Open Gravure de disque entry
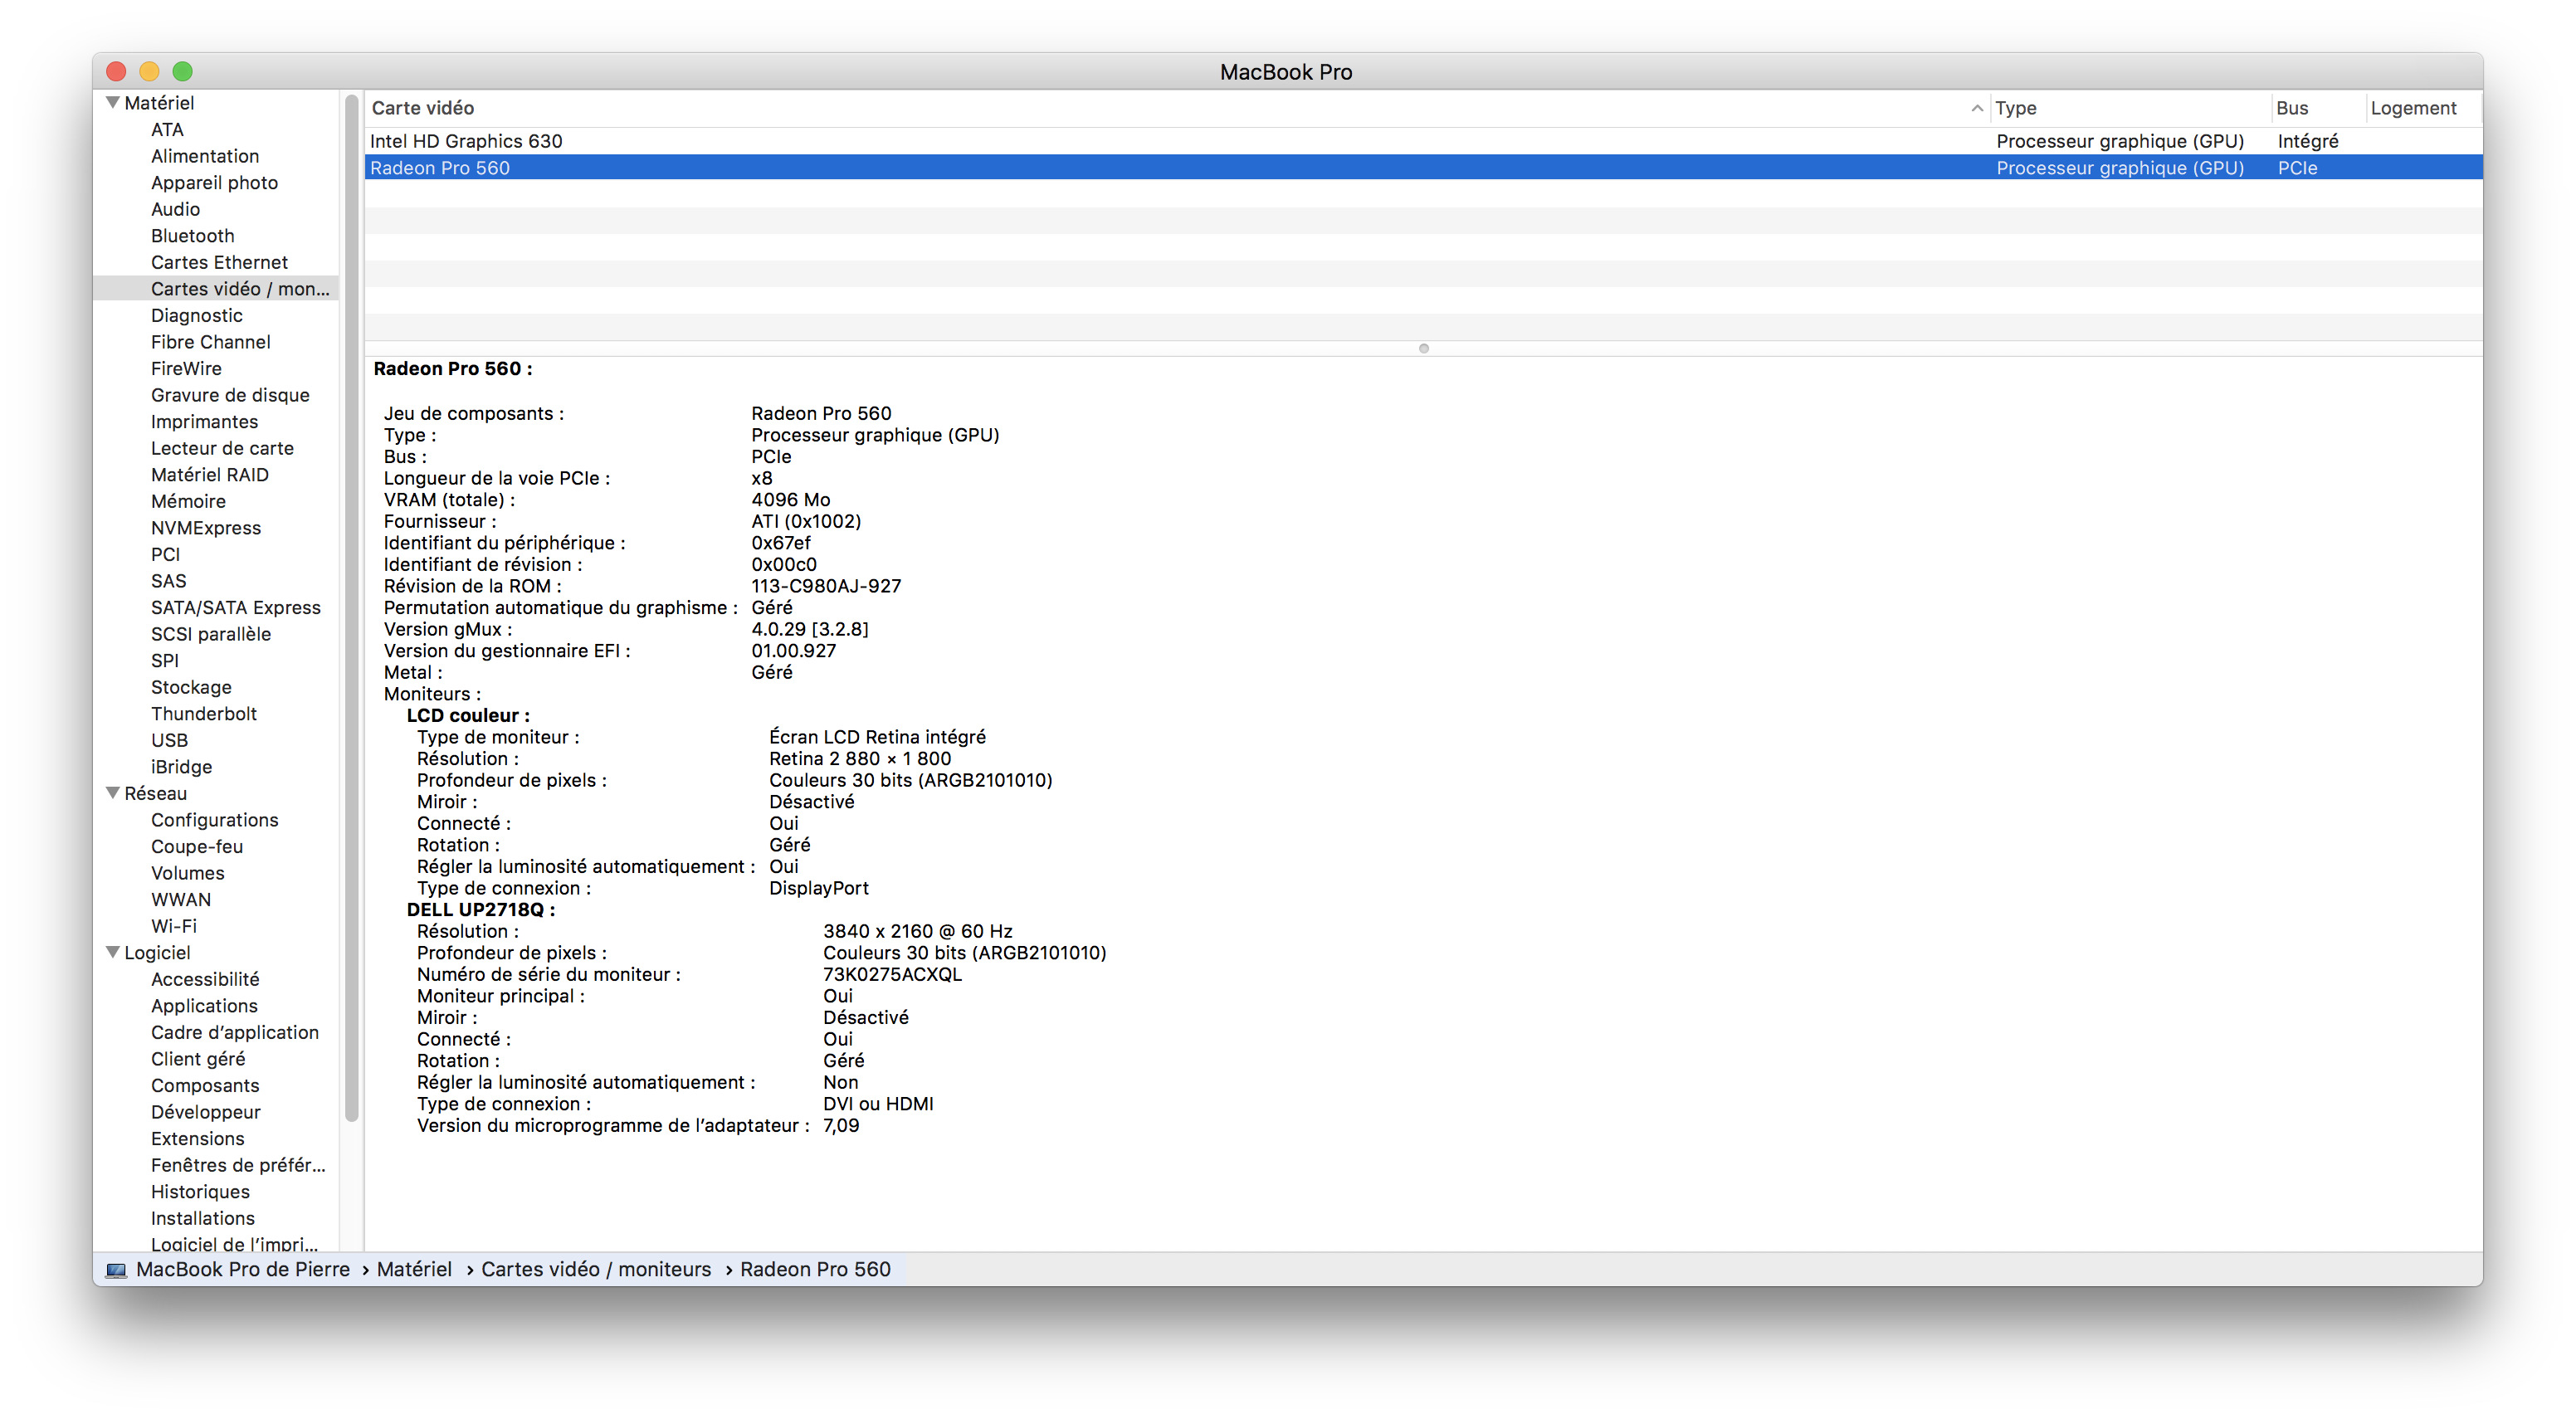Image resolution: width=2576 pixels, height=1419 pixels. pyautogui.click(x=230, y=395)
